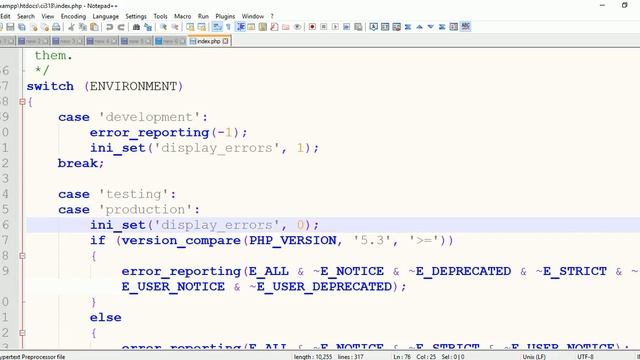
Task: Place cursor on 'switch (ENVIRONMENT)' line
Action: [x=105, y=87]
